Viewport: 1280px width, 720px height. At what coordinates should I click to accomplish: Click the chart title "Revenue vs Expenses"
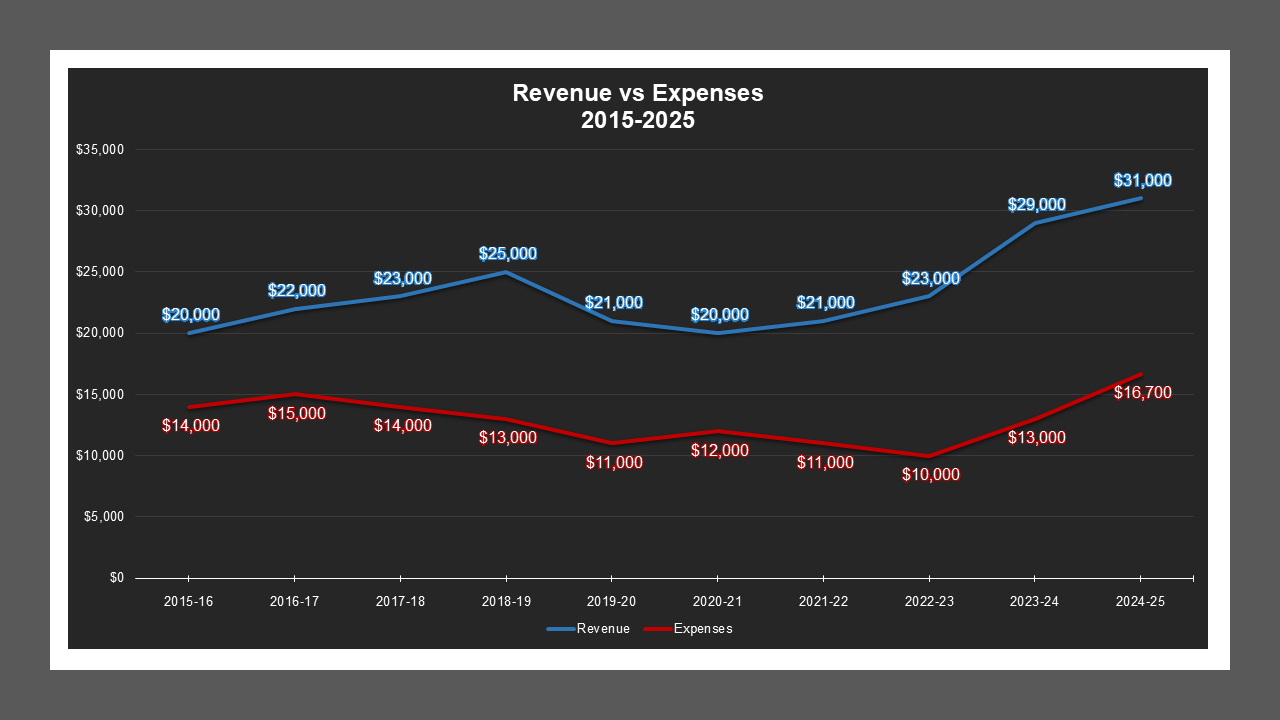[637, 93]
